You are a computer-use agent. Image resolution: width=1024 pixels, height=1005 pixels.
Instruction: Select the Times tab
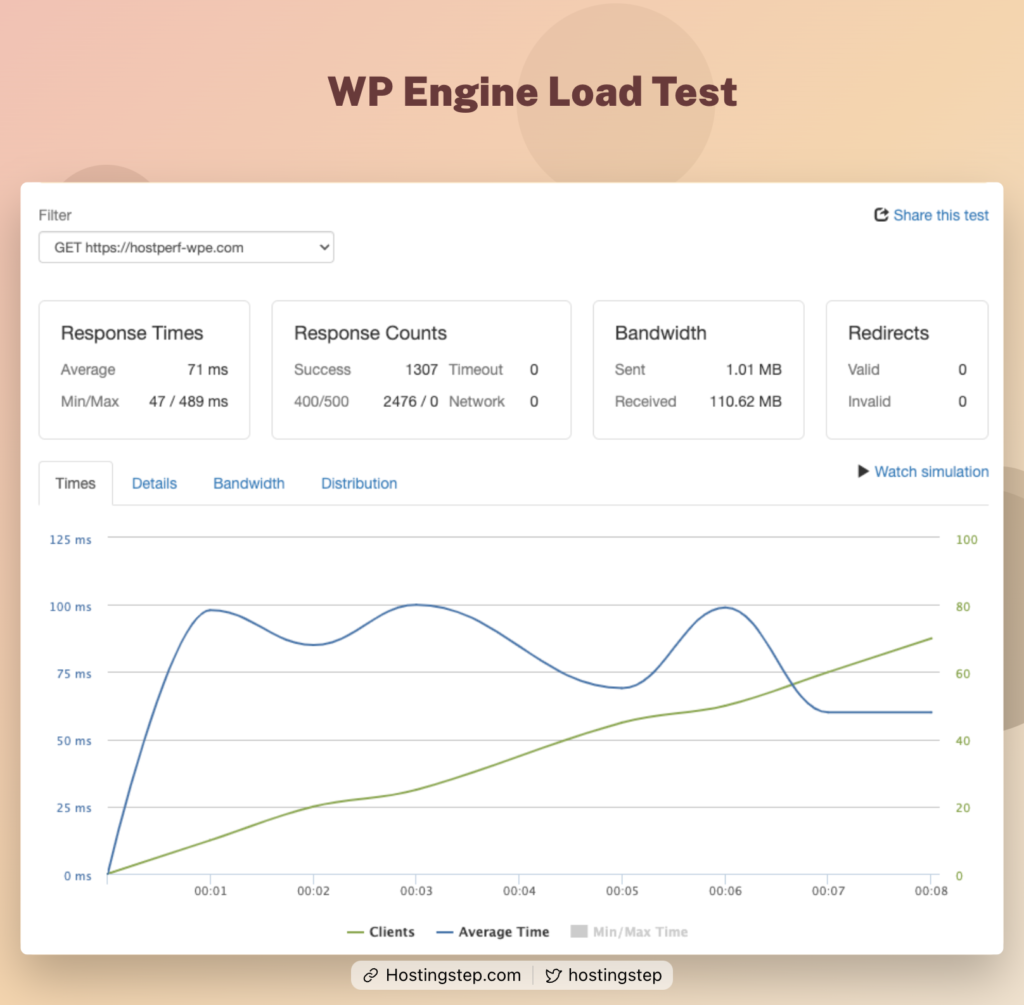point(75,483)
